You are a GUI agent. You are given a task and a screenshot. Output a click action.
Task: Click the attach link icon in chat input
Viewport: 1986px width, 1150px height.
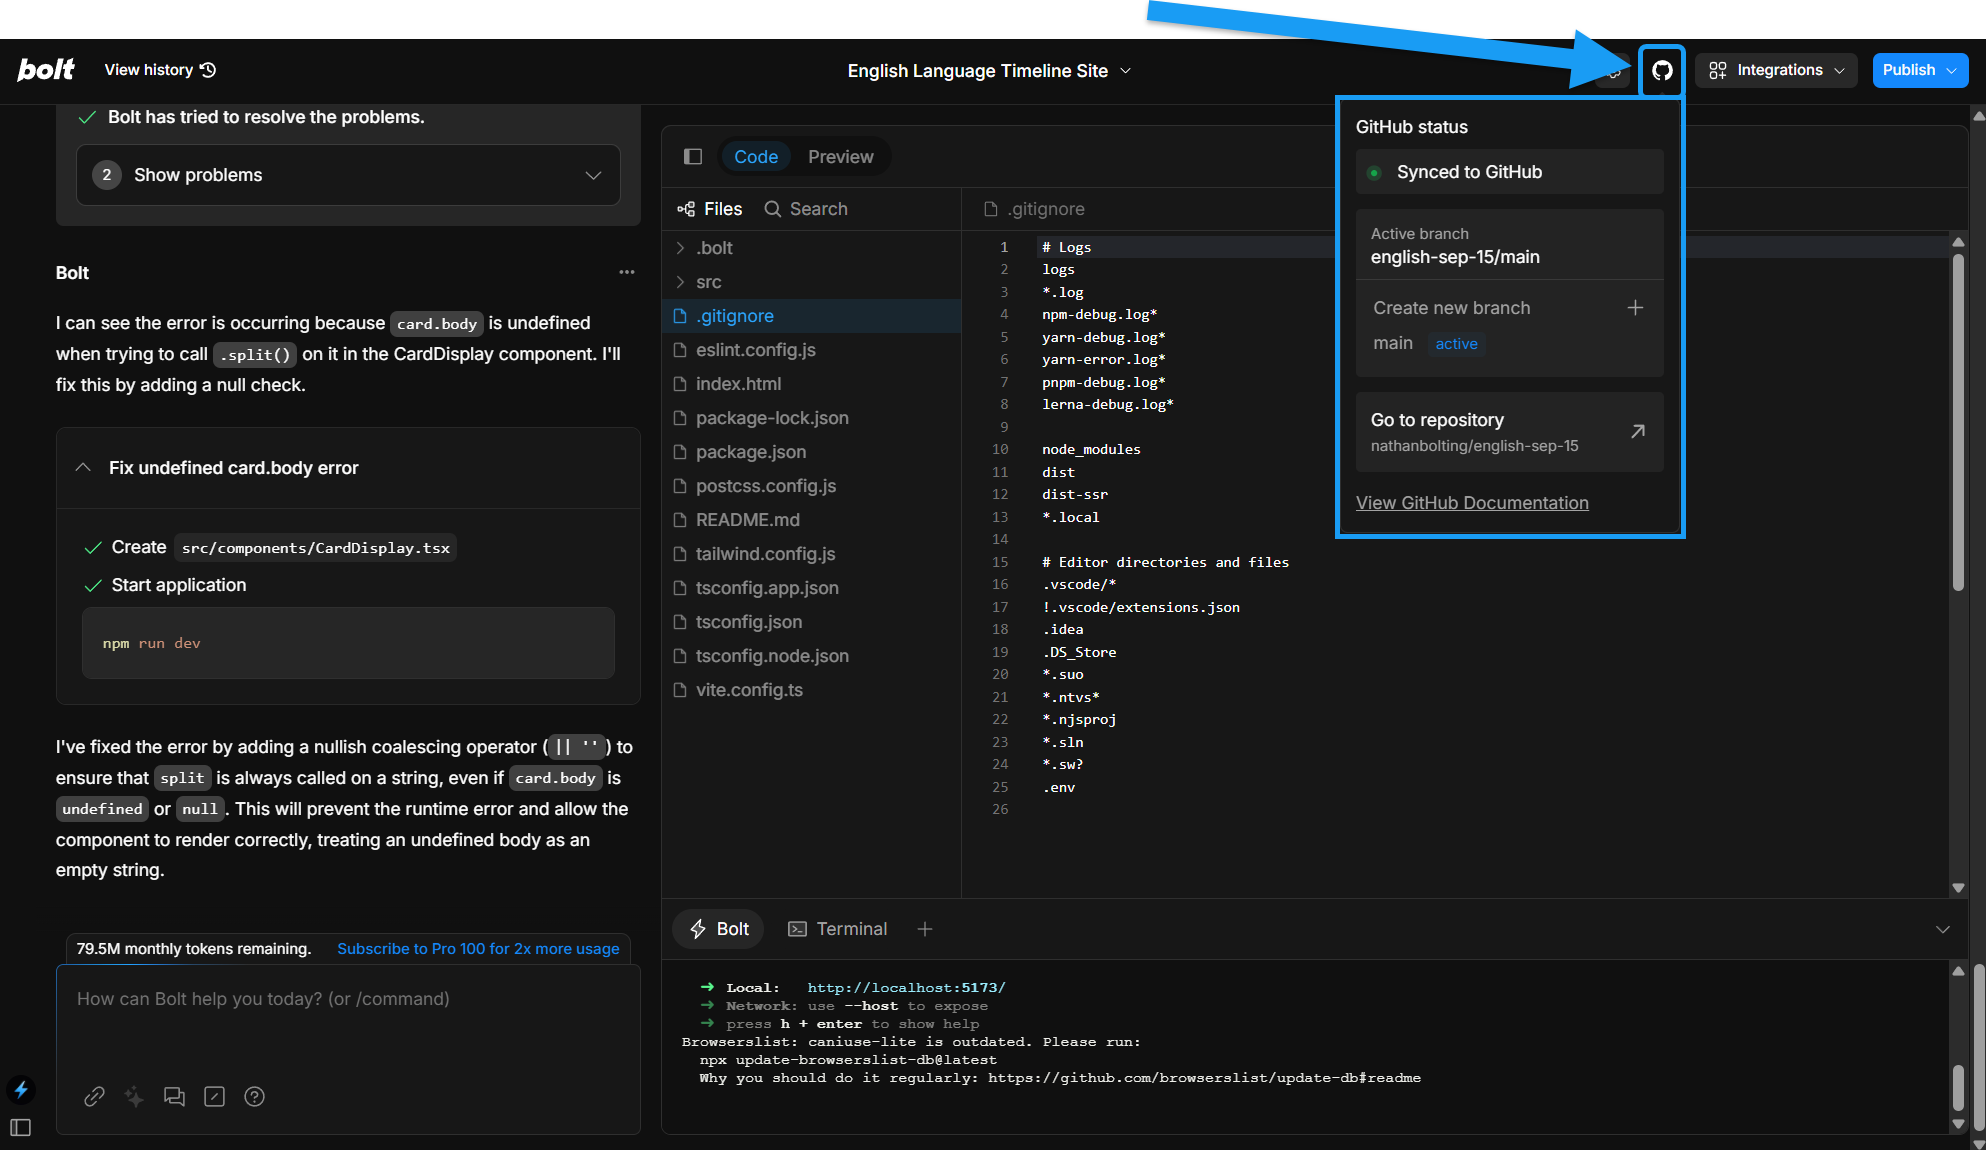click(94, 1096)
